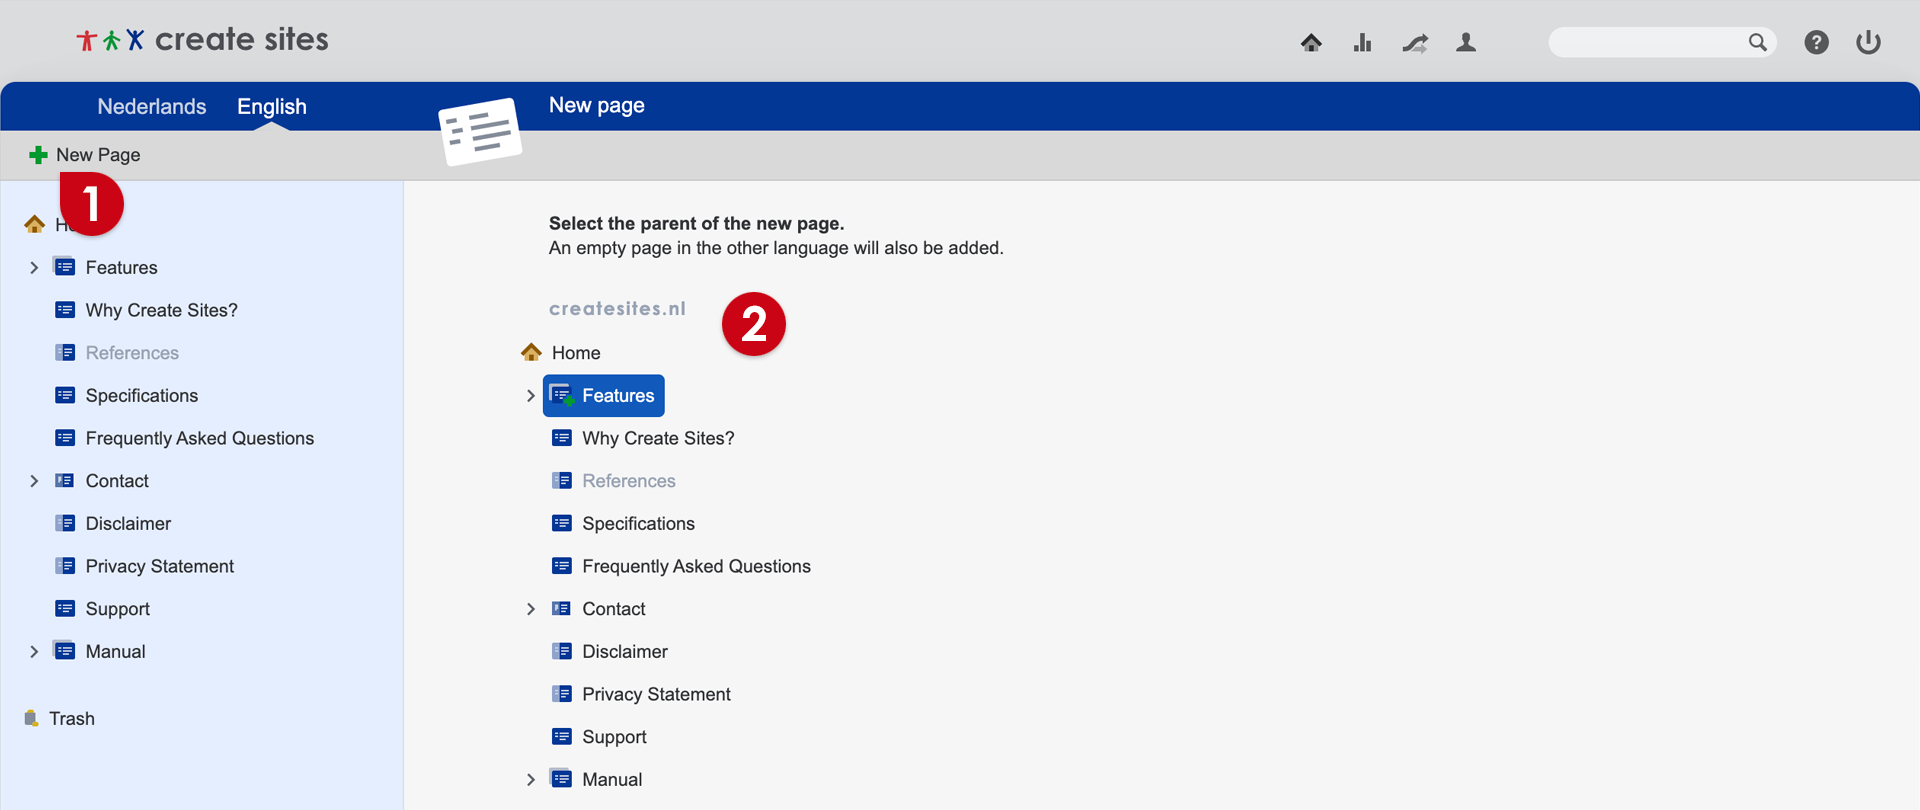Open the statistics bar chart icon
This screenshot has height=810, width=1920.
(1362, 42)
